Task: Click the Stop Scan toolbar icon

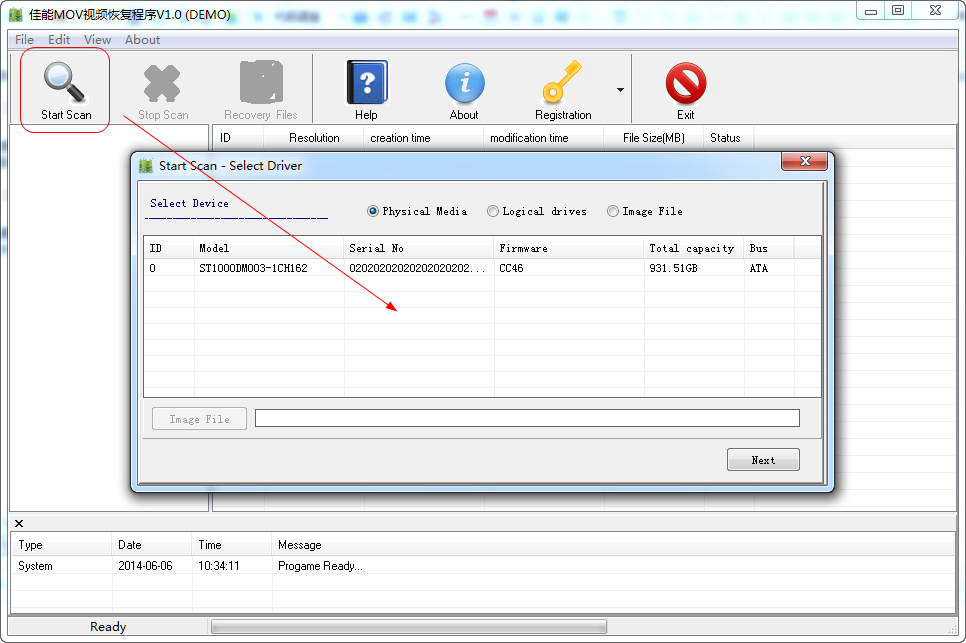Action: pyautogui.click(x=162, y=83)
